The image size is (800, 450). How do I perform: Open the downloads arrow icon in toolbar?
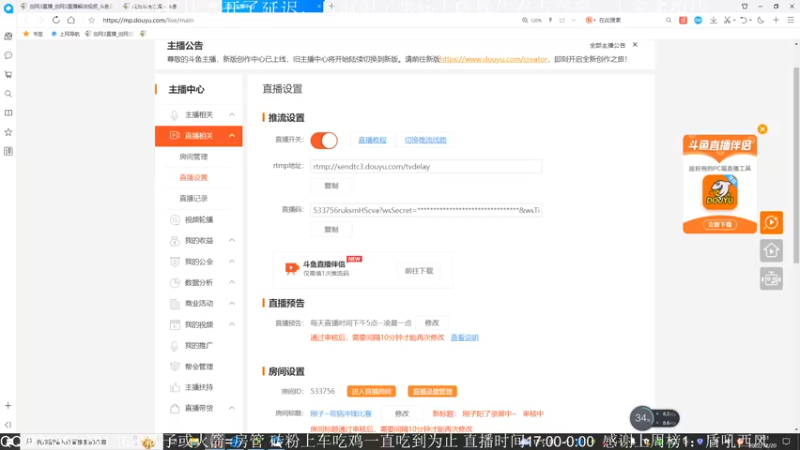tap(713, 20)
